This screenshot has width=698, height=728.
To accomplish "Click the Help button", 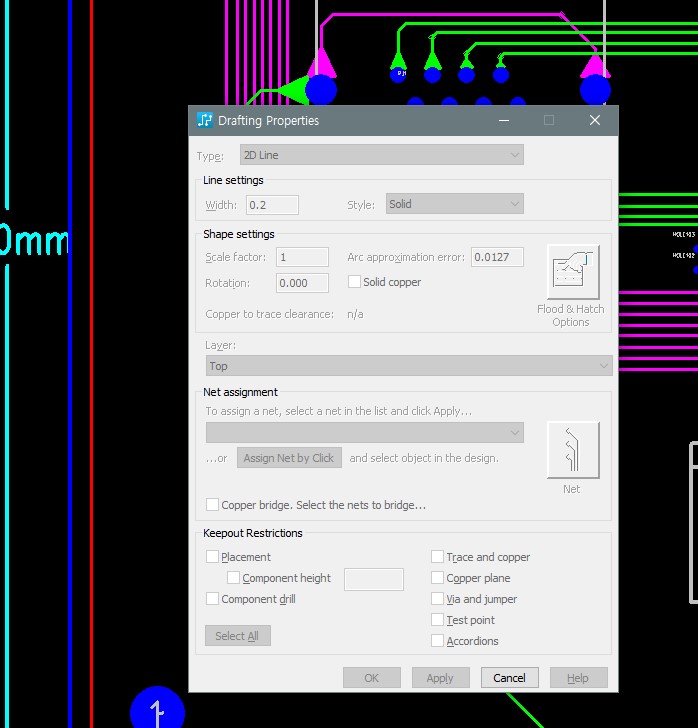I will (578, 678).
